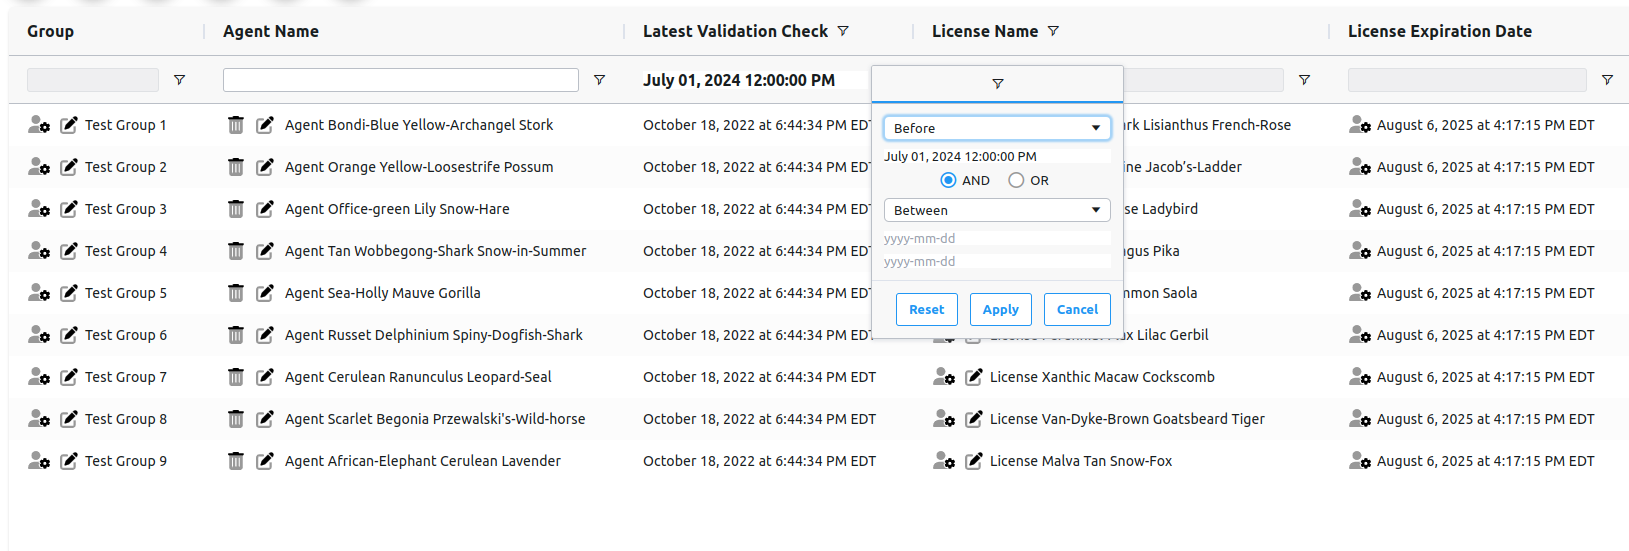Viewport: 1629px width, 551px height.
Task: Open the Before condition dropdown
Action: [x=997, y=128]
